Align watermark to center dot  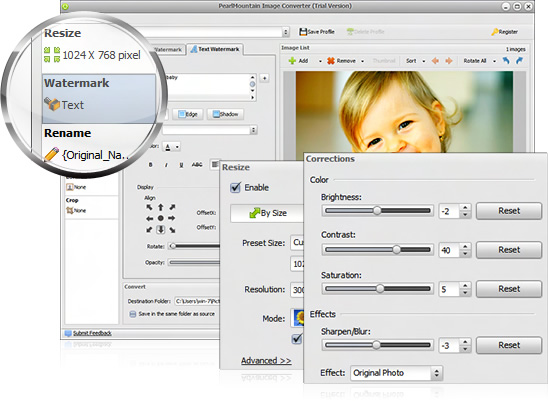(x=160, y=219)
